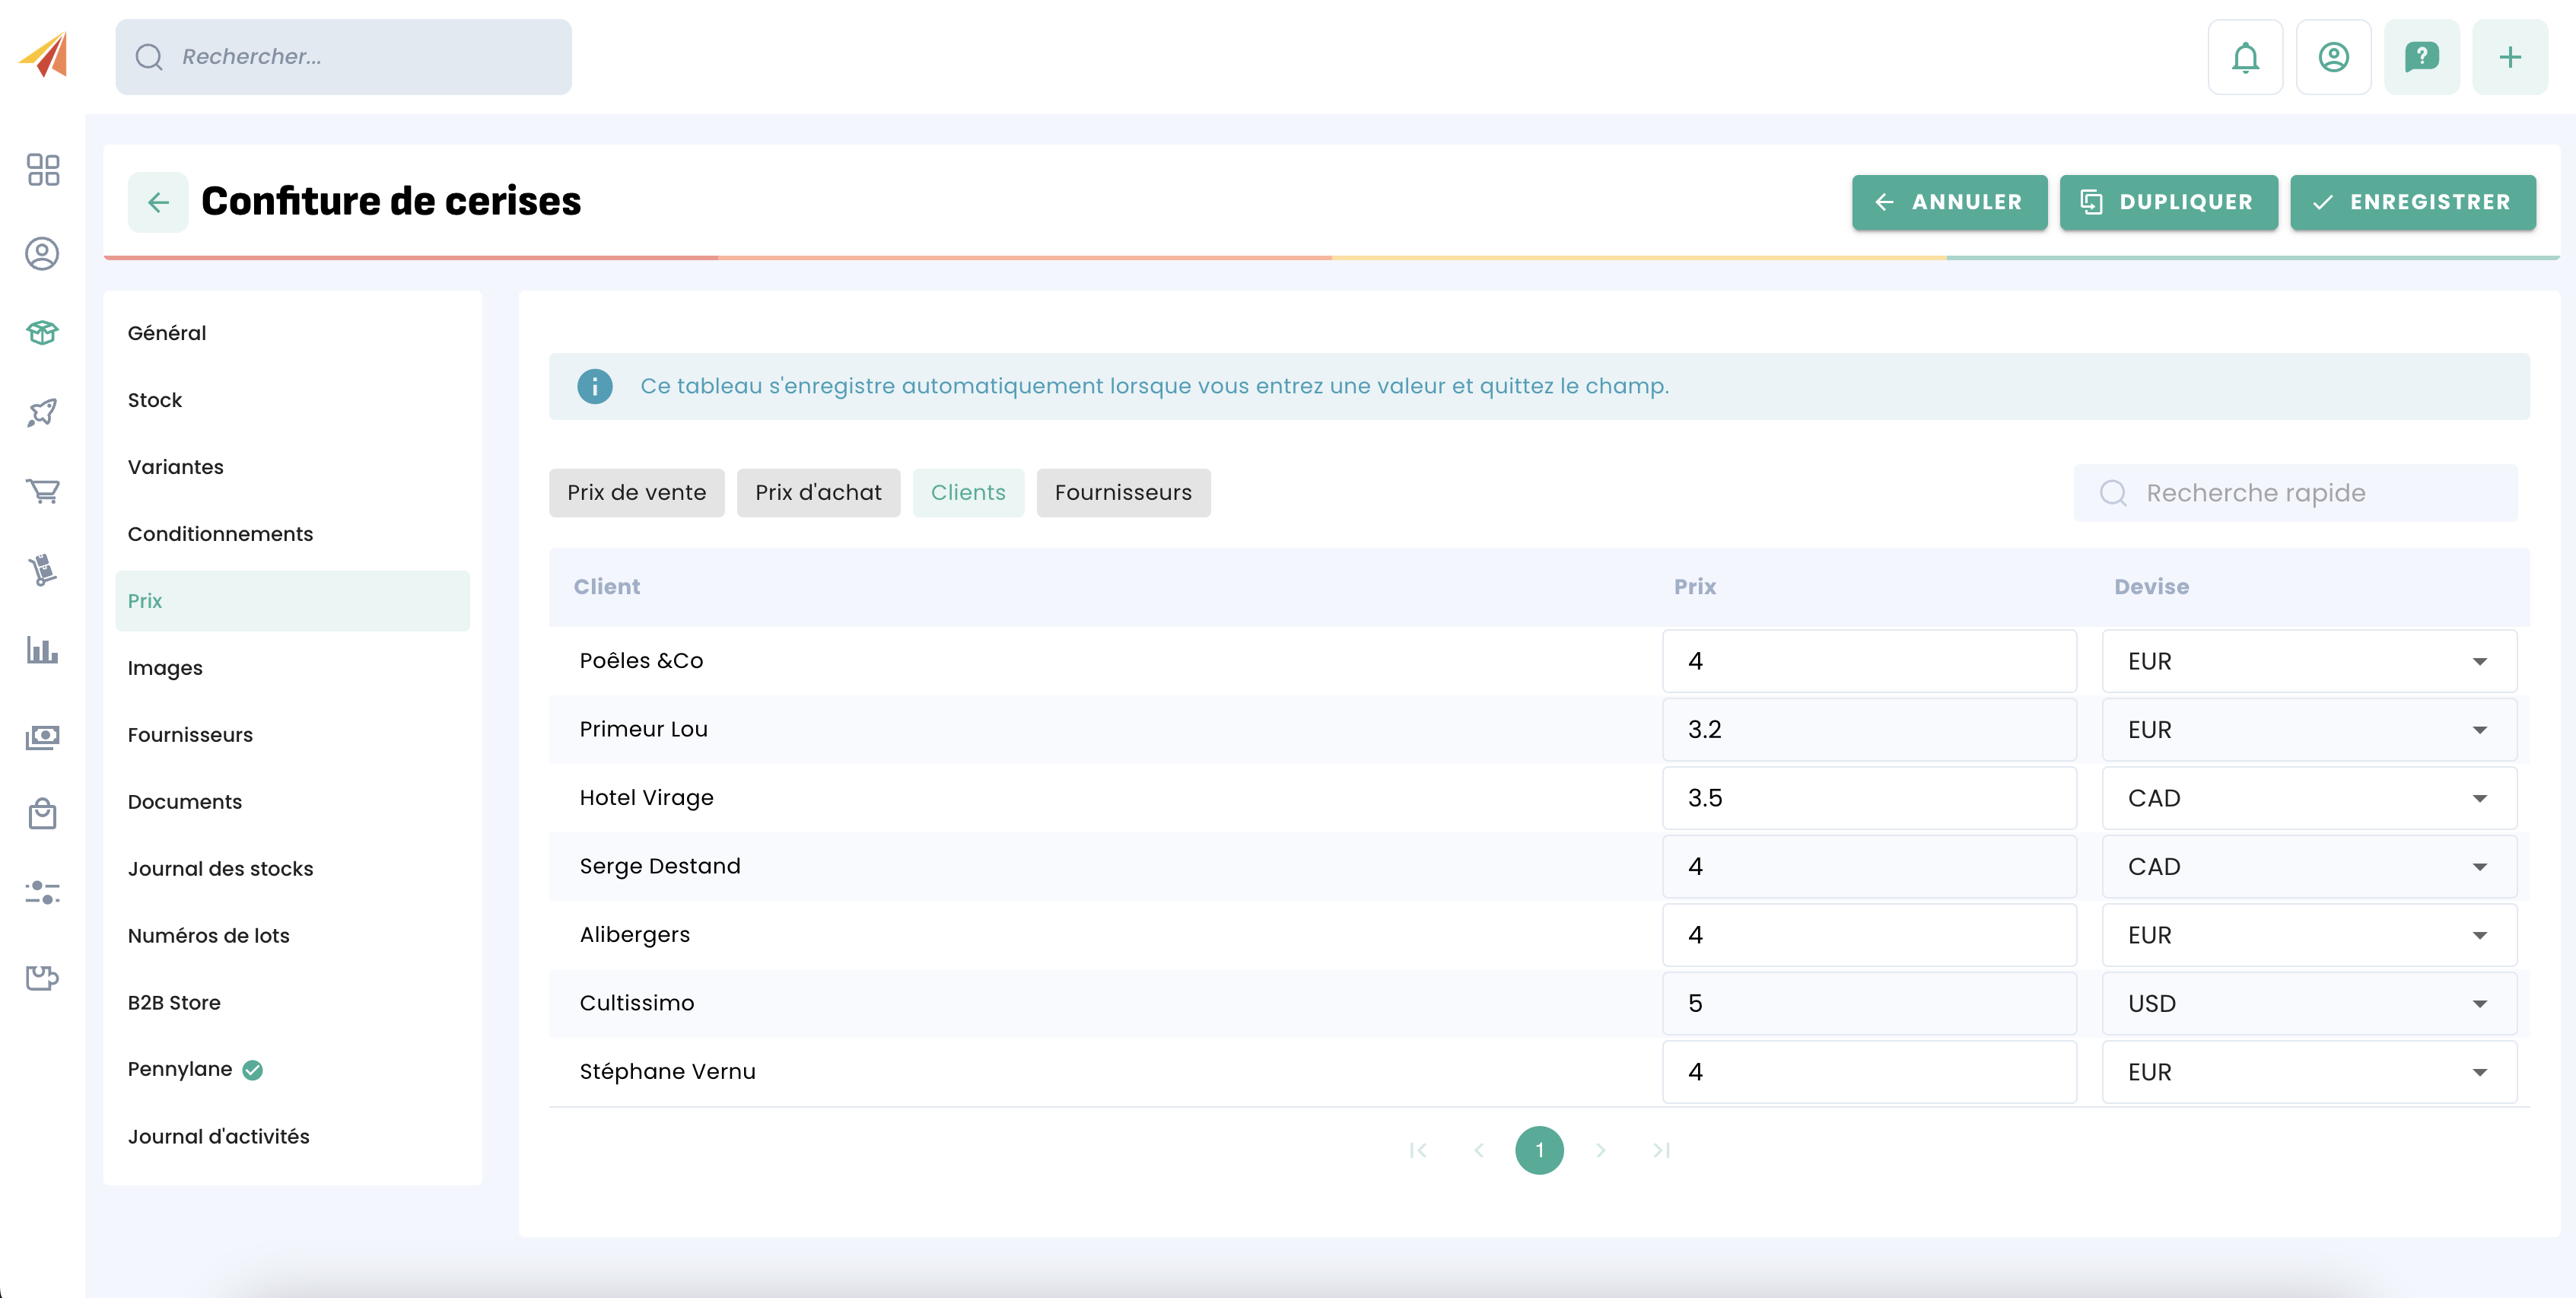Open the Cultissimo USD currency dropdown
Screen dimensions: 2576x1298
pyautogui.click(x=2308, y=1003)
